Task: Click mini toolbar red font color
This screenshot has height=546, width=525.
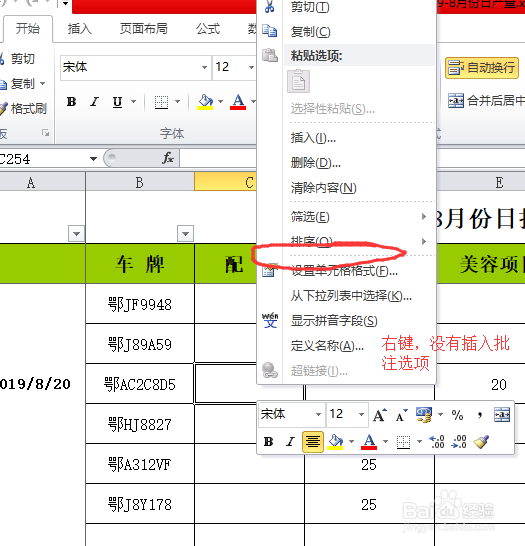Action: [x=369, y=442]
